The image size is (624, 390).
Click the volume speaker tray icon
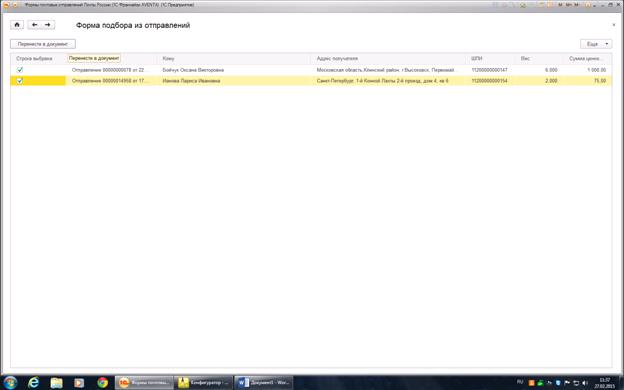(x=585, y=383)
